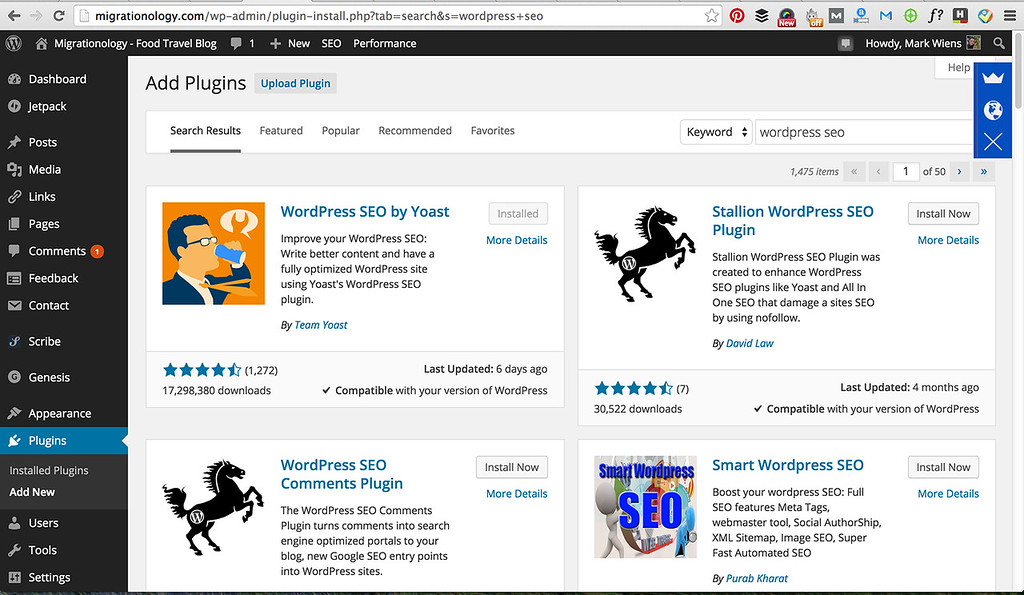Bookmark page with star icon
The image size is (1024, 595).
(712, 16)
